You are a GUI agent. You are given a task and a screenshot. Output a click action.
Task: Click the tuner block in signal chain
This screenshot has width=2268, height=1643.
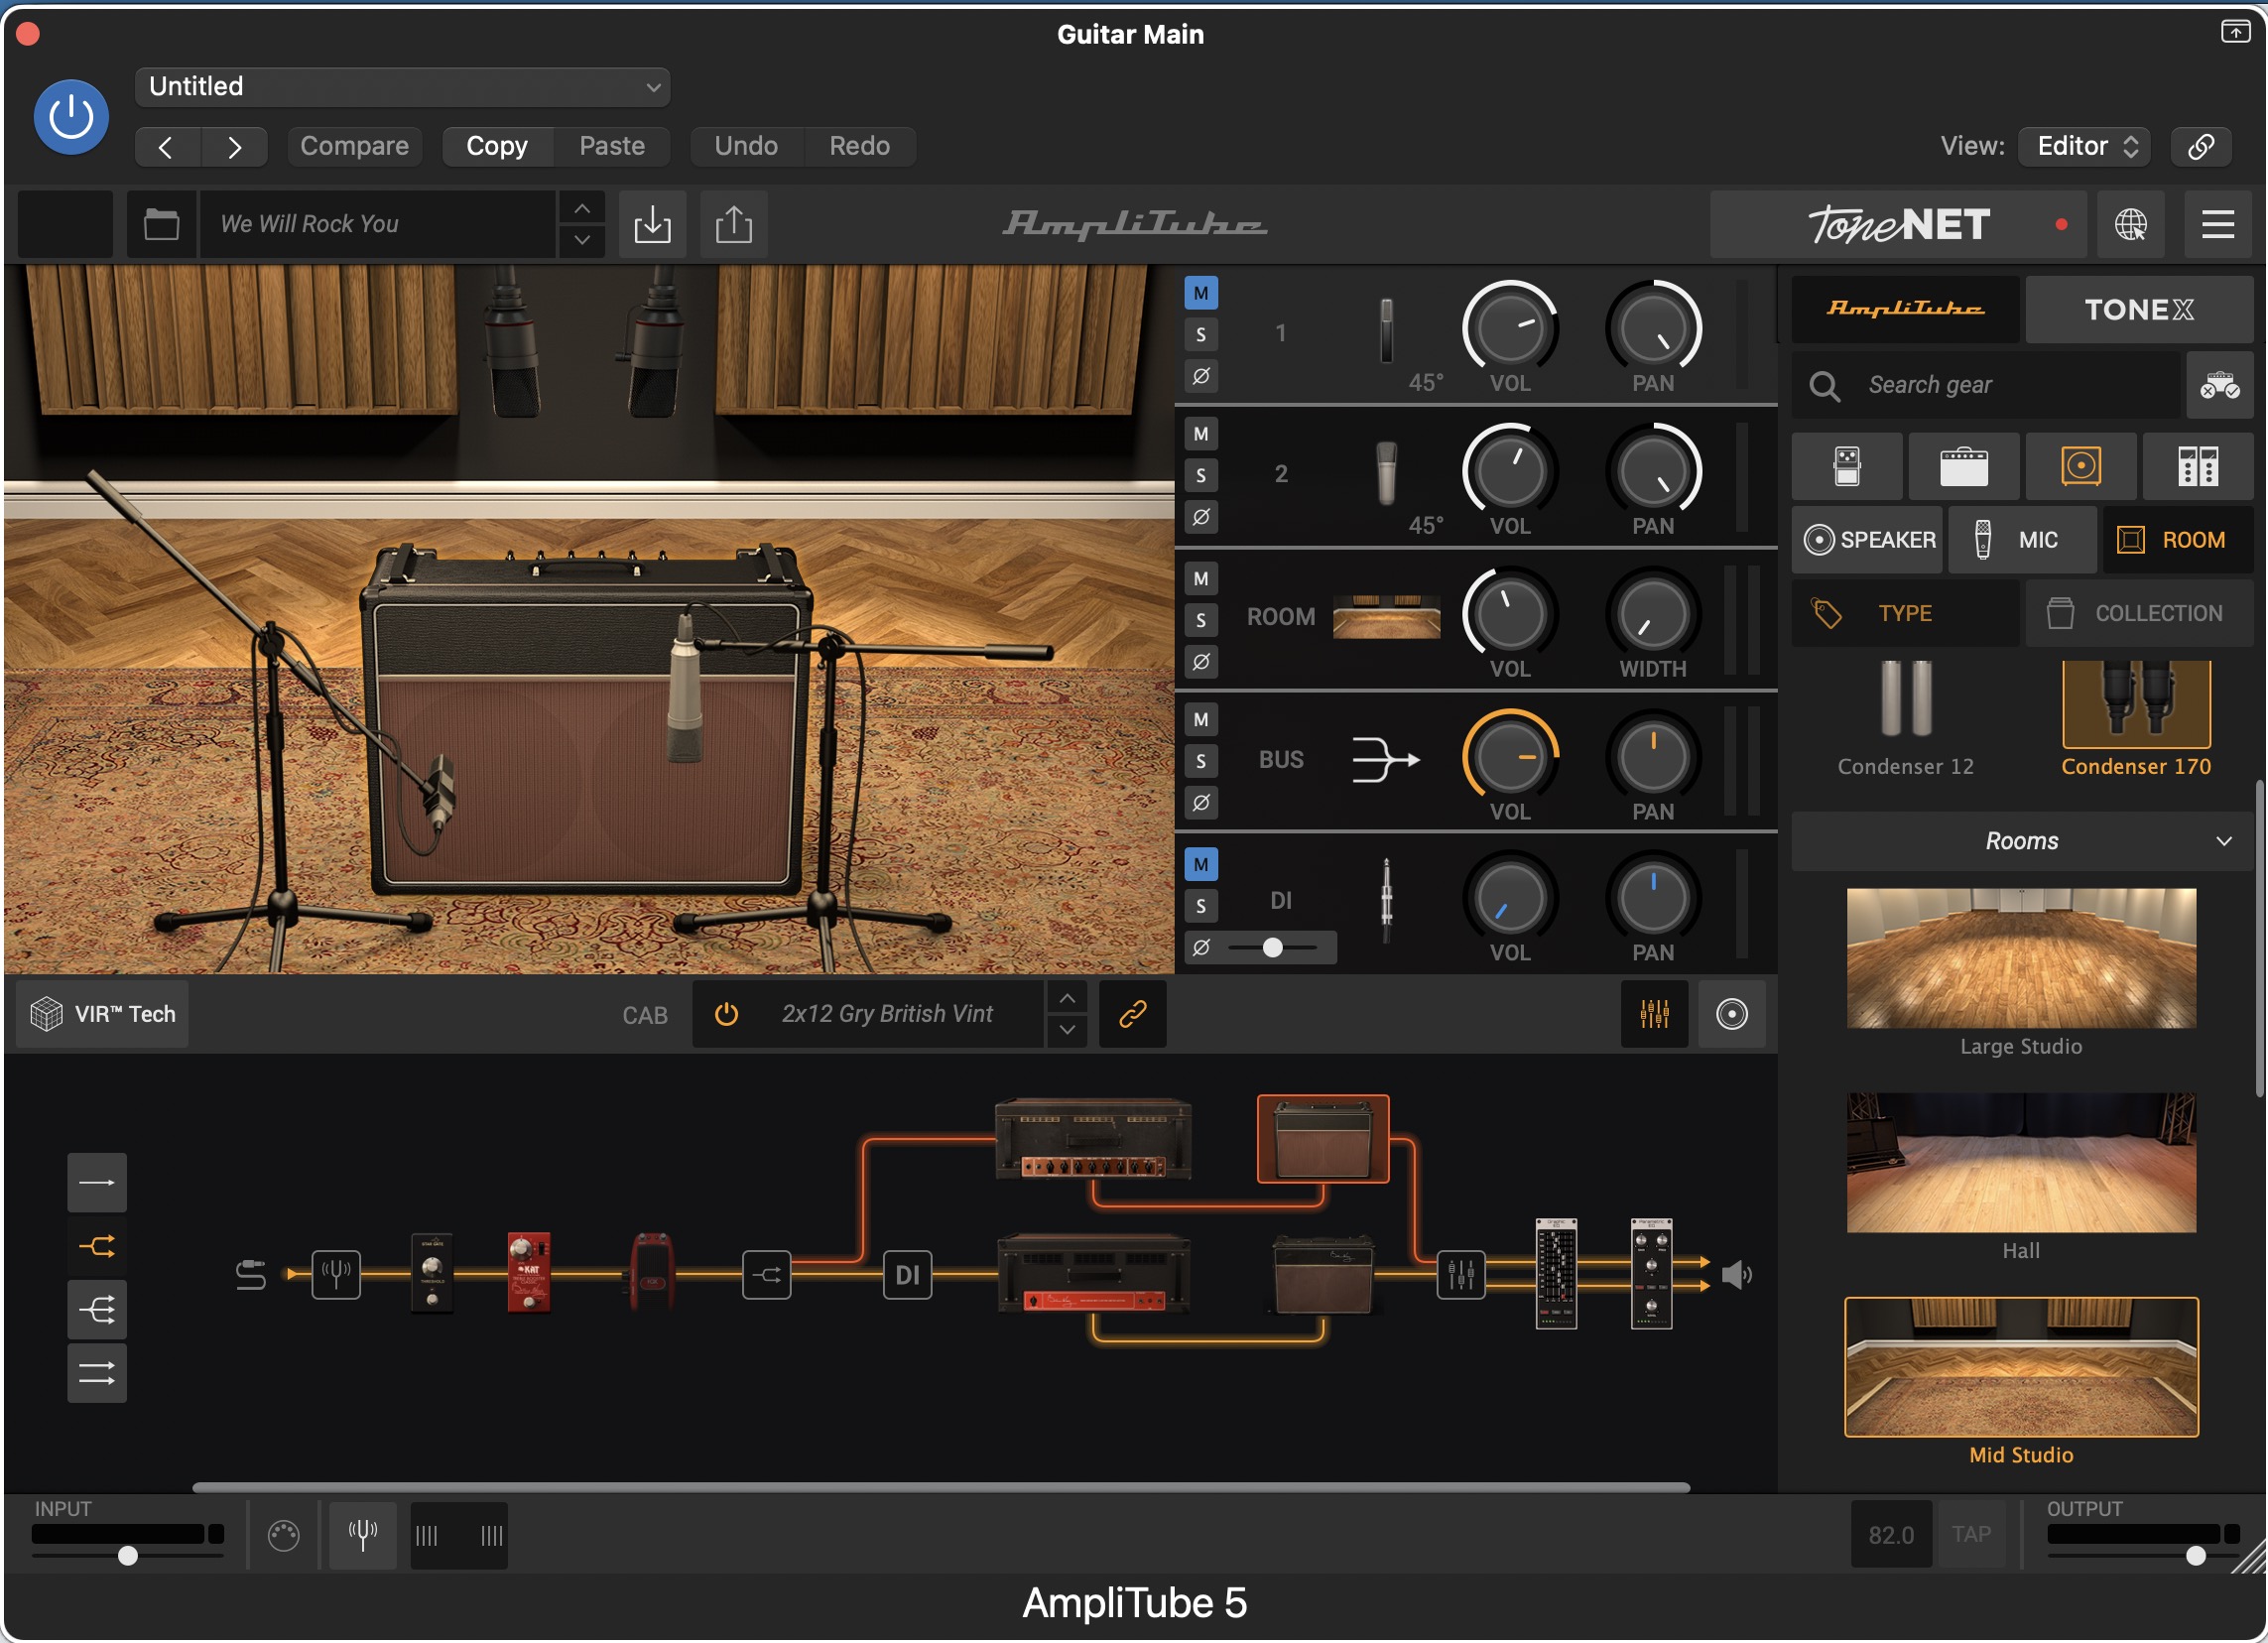coord(336,1275)
